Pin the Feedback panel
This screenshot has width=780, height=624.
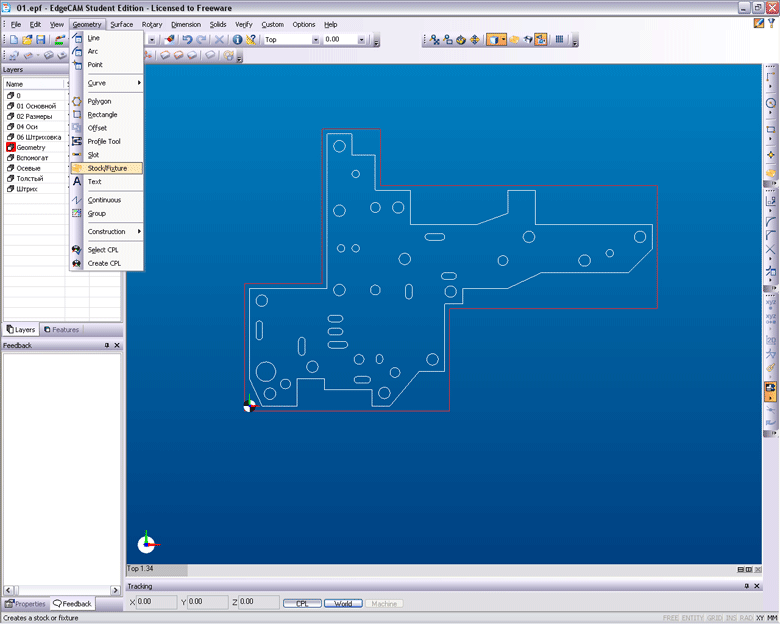pyautogui.click(x=106, y=345)
